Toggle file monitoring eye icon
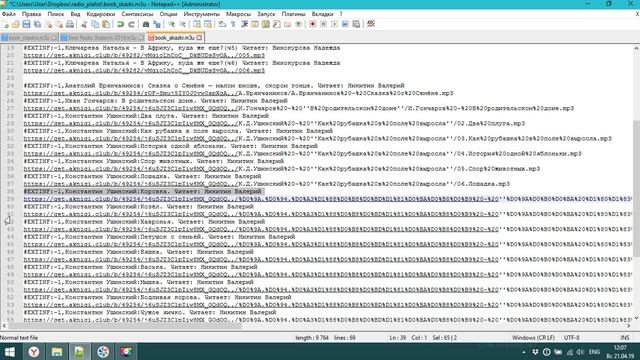 click(x=298, y=24)
